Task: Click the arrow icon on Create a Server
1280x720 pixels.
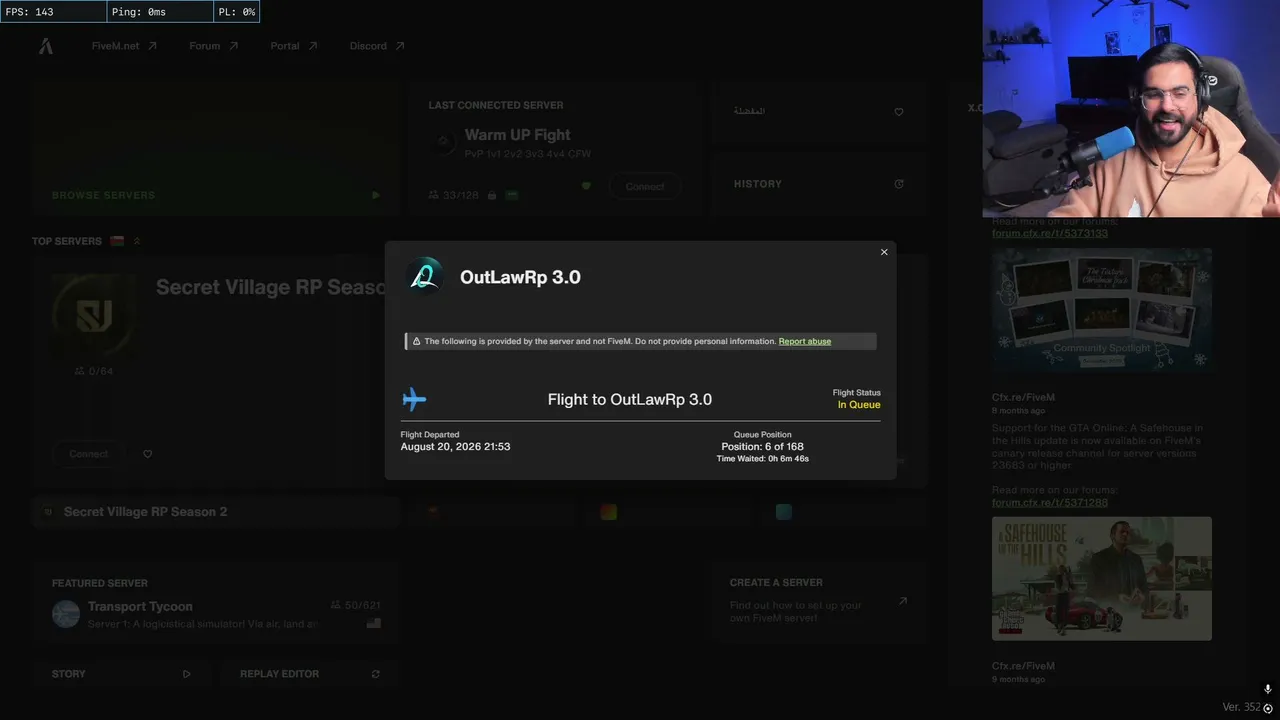Action: (x=903, y=601)
